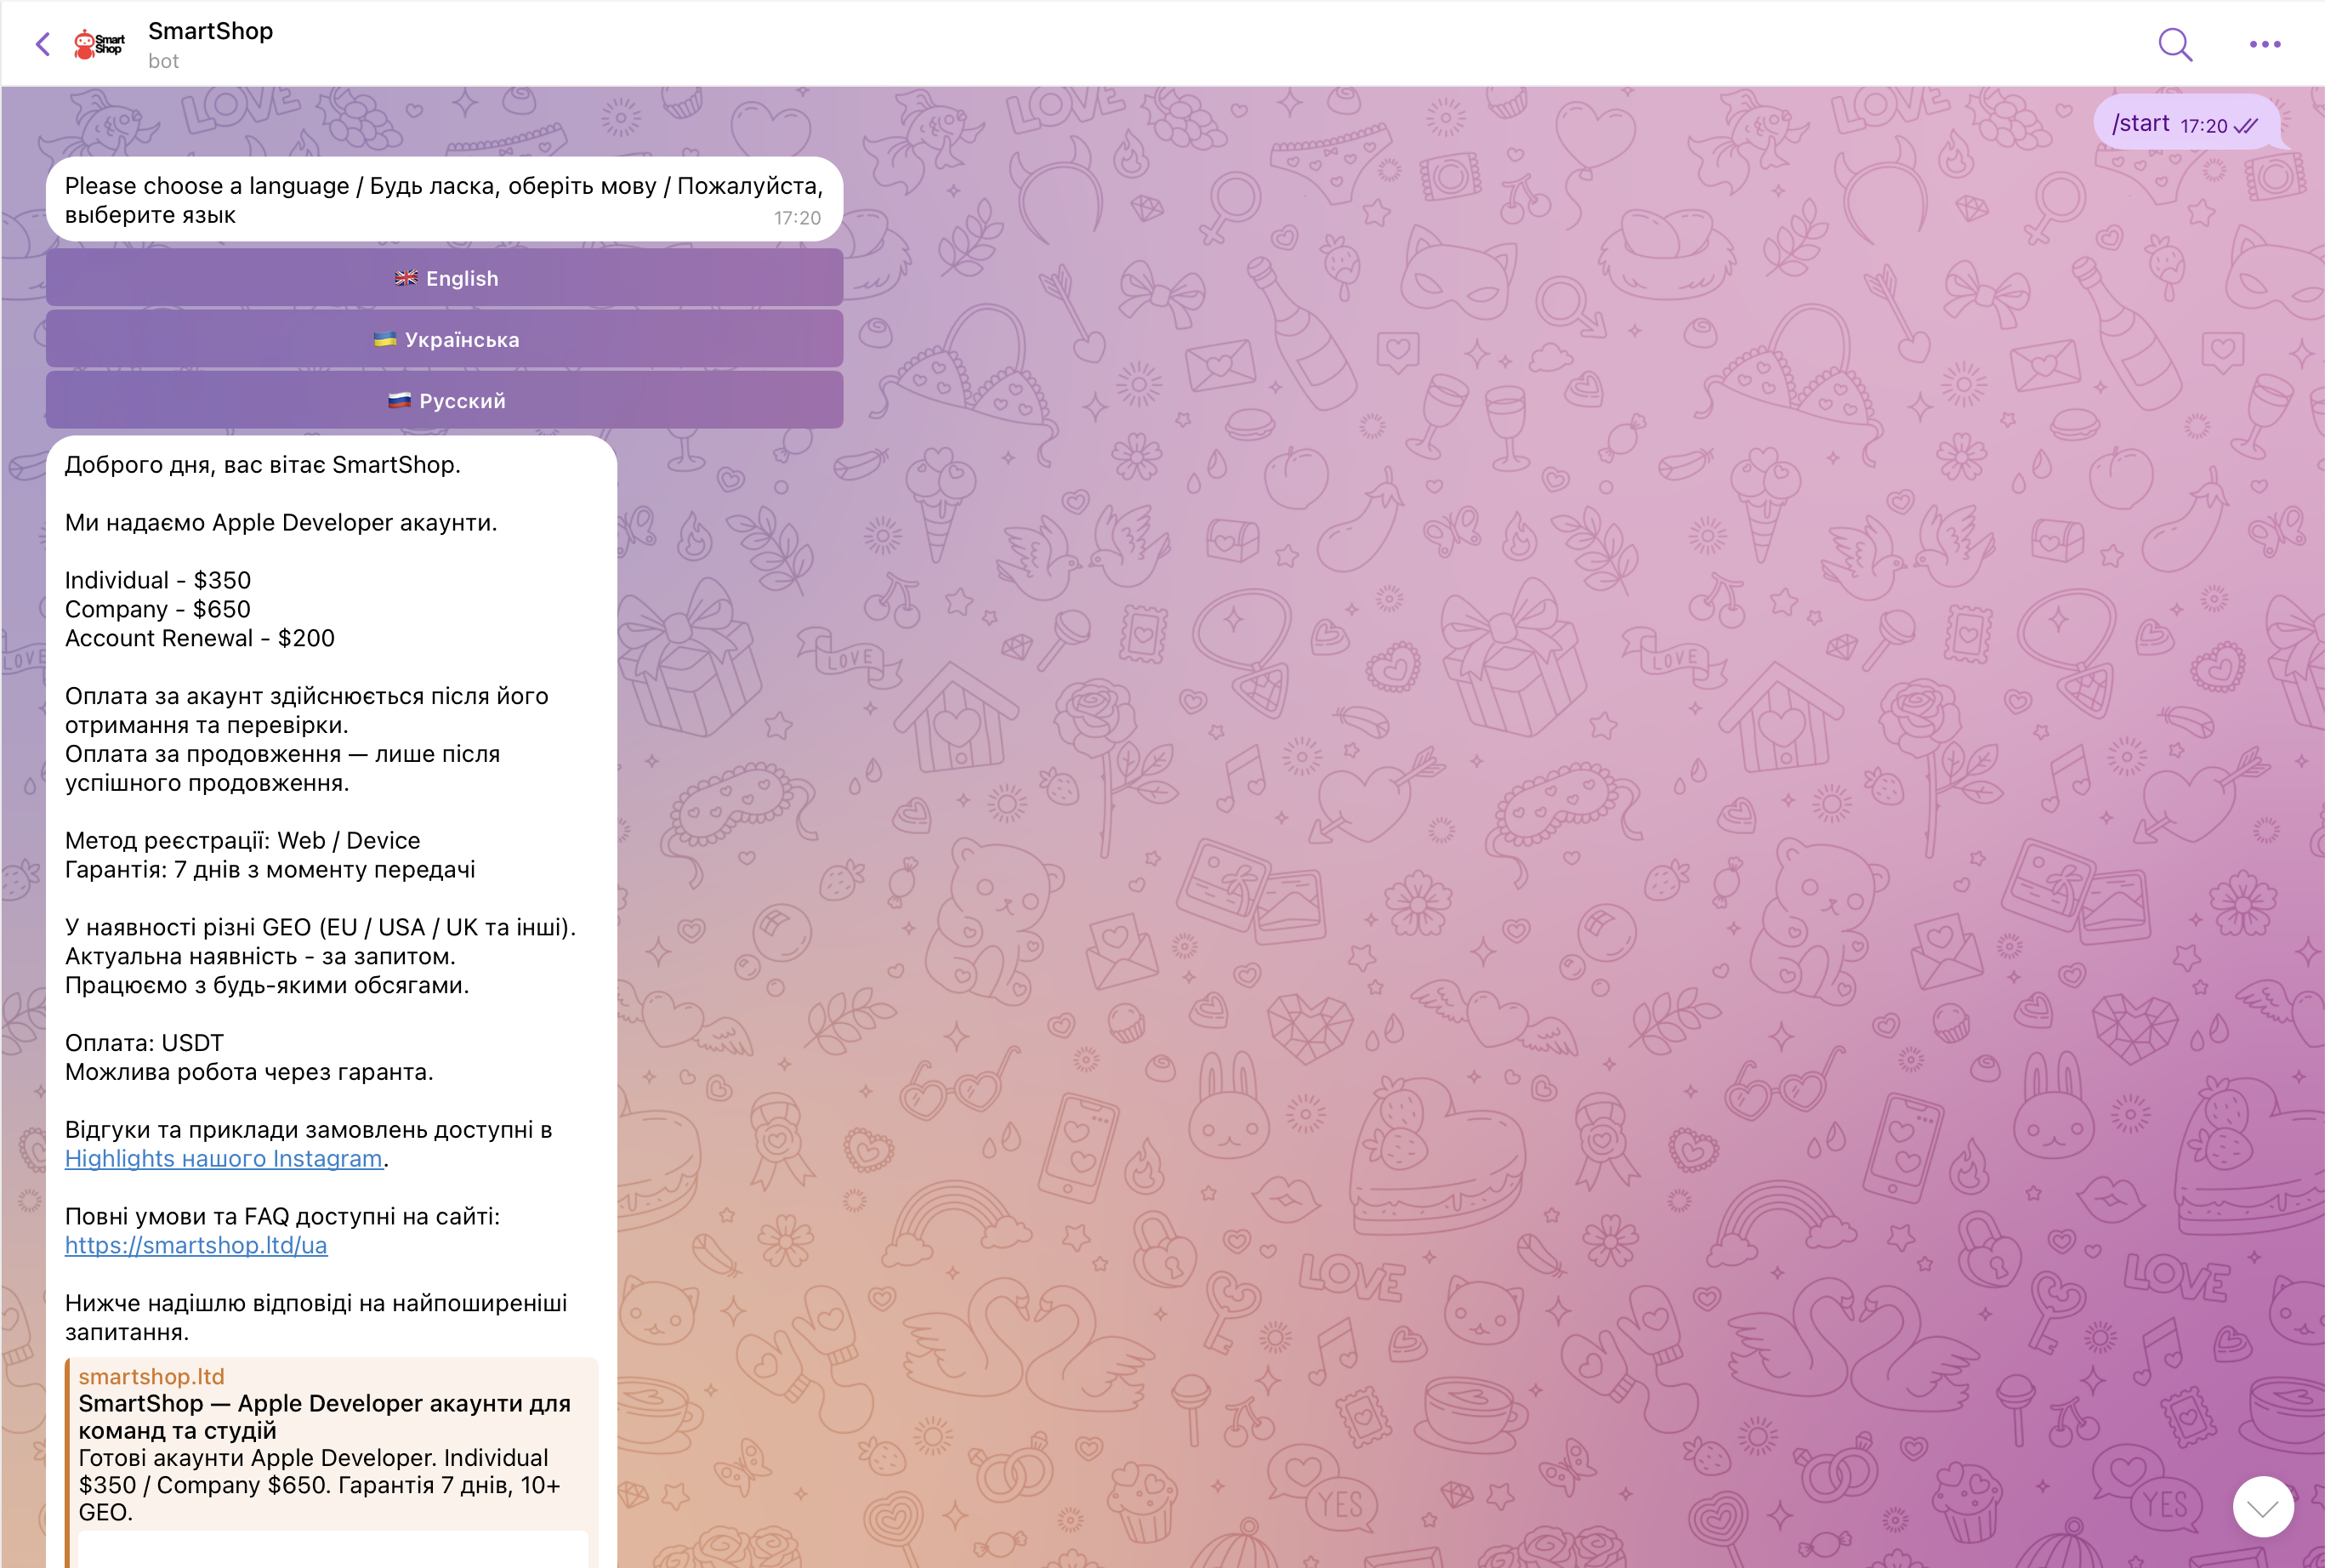Image resolution: width=2325 pixels, height=1568 pixels.
Task: Open the Highlights нашого Instagram link
Action: pyautogui.click(x=224, y=1158)
